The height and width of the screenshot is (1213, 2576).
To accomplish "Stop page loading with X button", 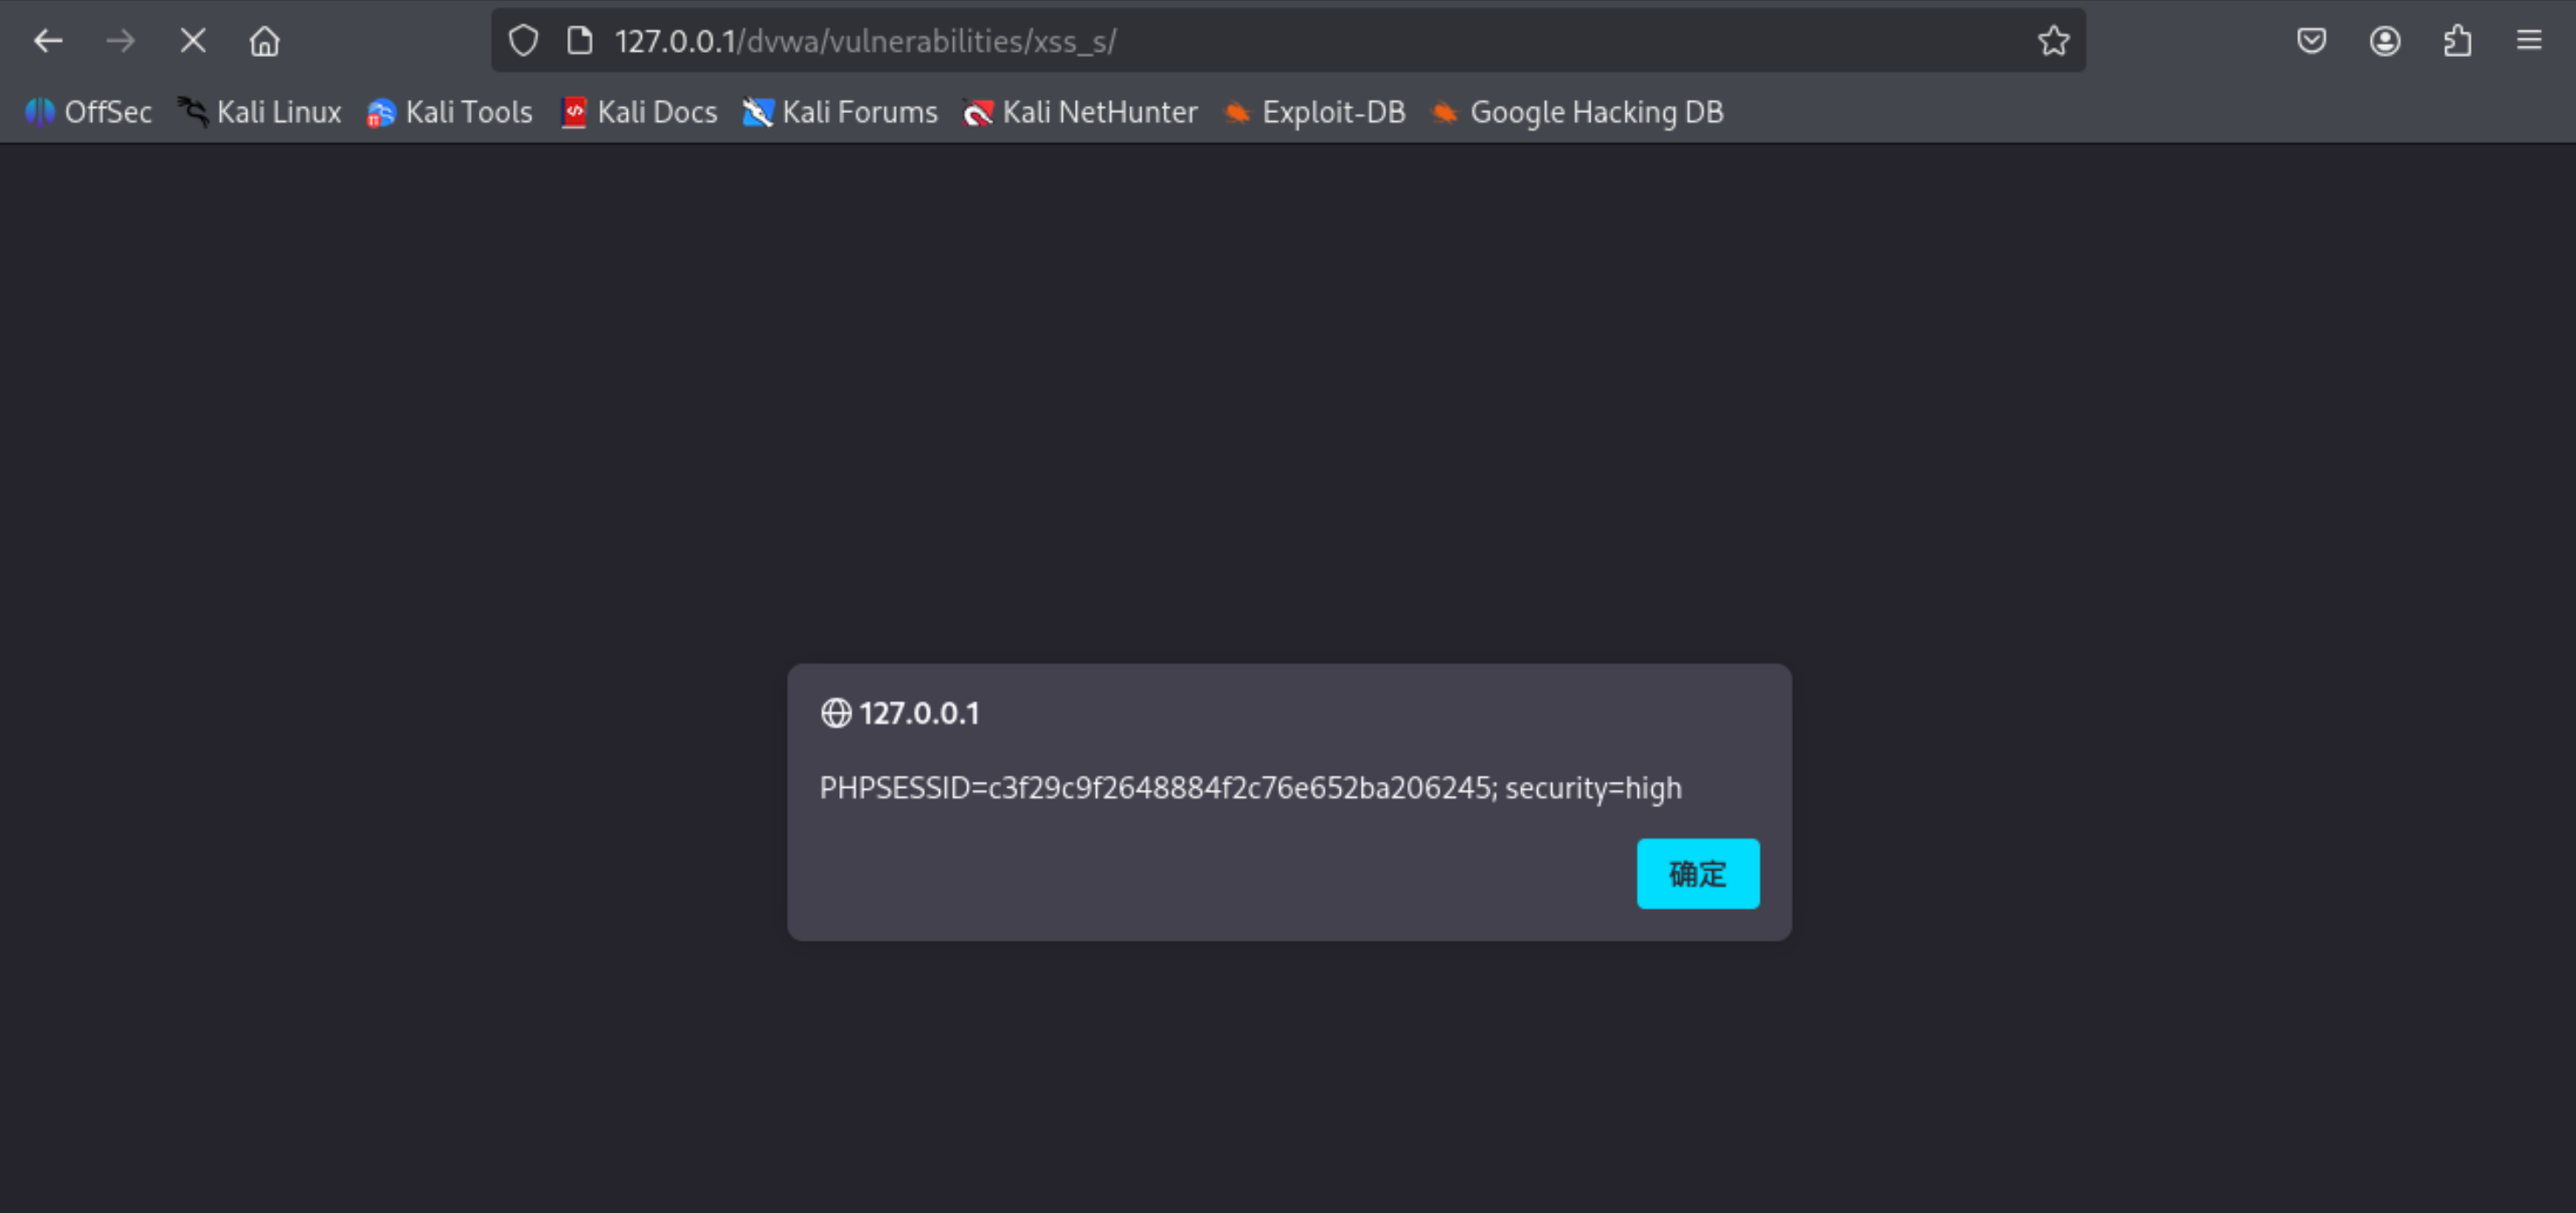I will (x=193, y=41).
